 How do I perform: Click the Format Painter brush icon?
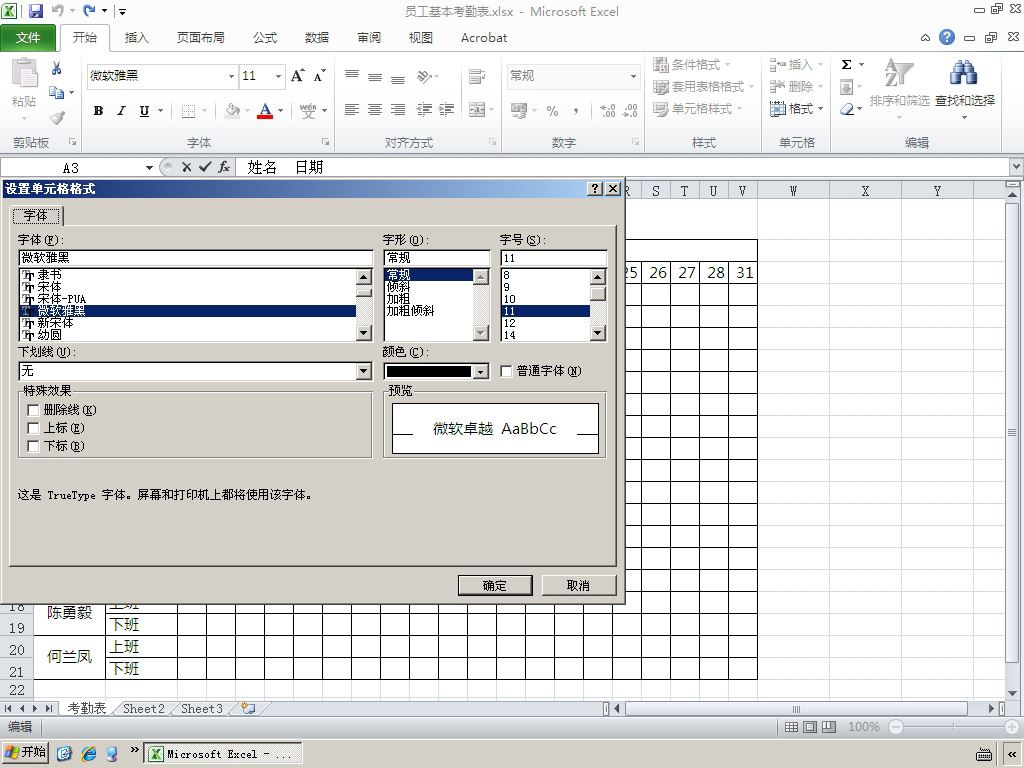[57, 118]
